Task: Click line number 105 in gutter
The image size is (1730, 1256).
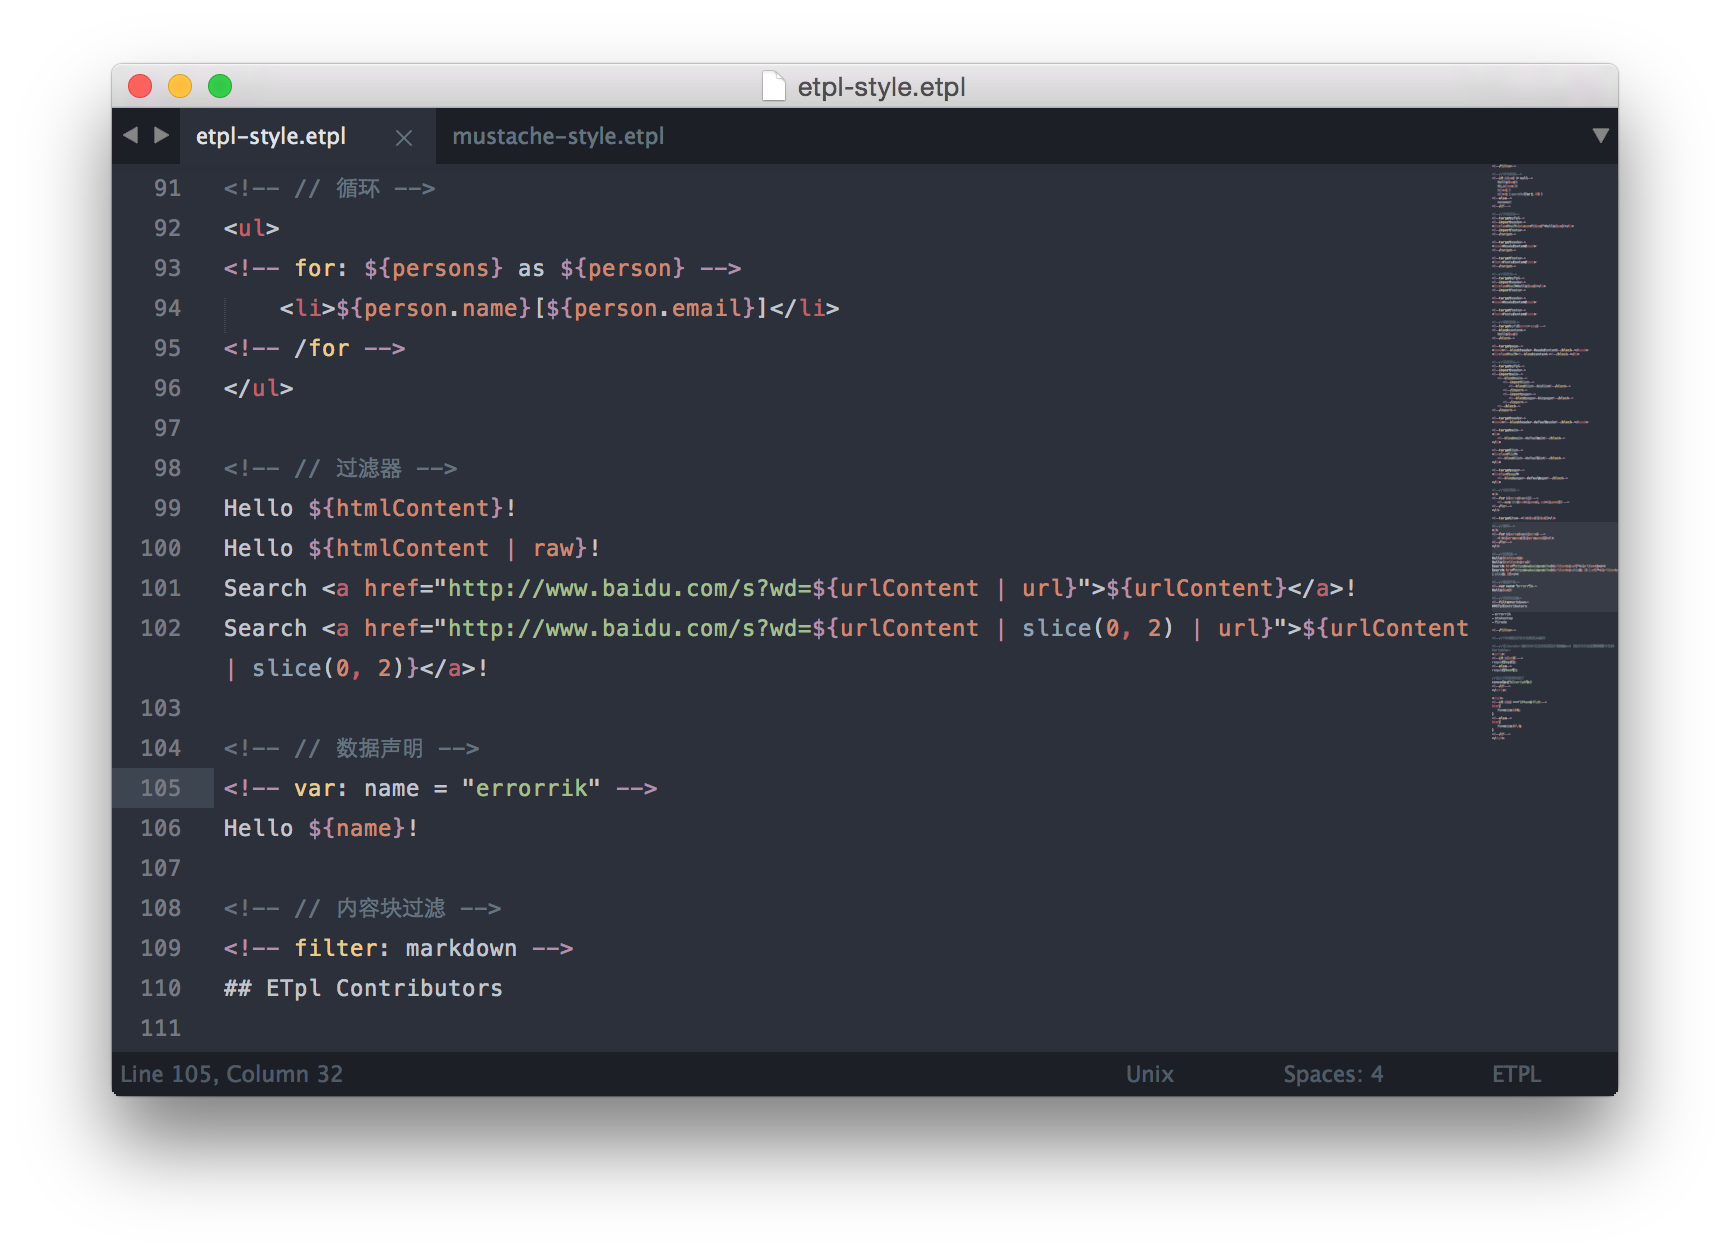Action: click(x=160, y=788)
